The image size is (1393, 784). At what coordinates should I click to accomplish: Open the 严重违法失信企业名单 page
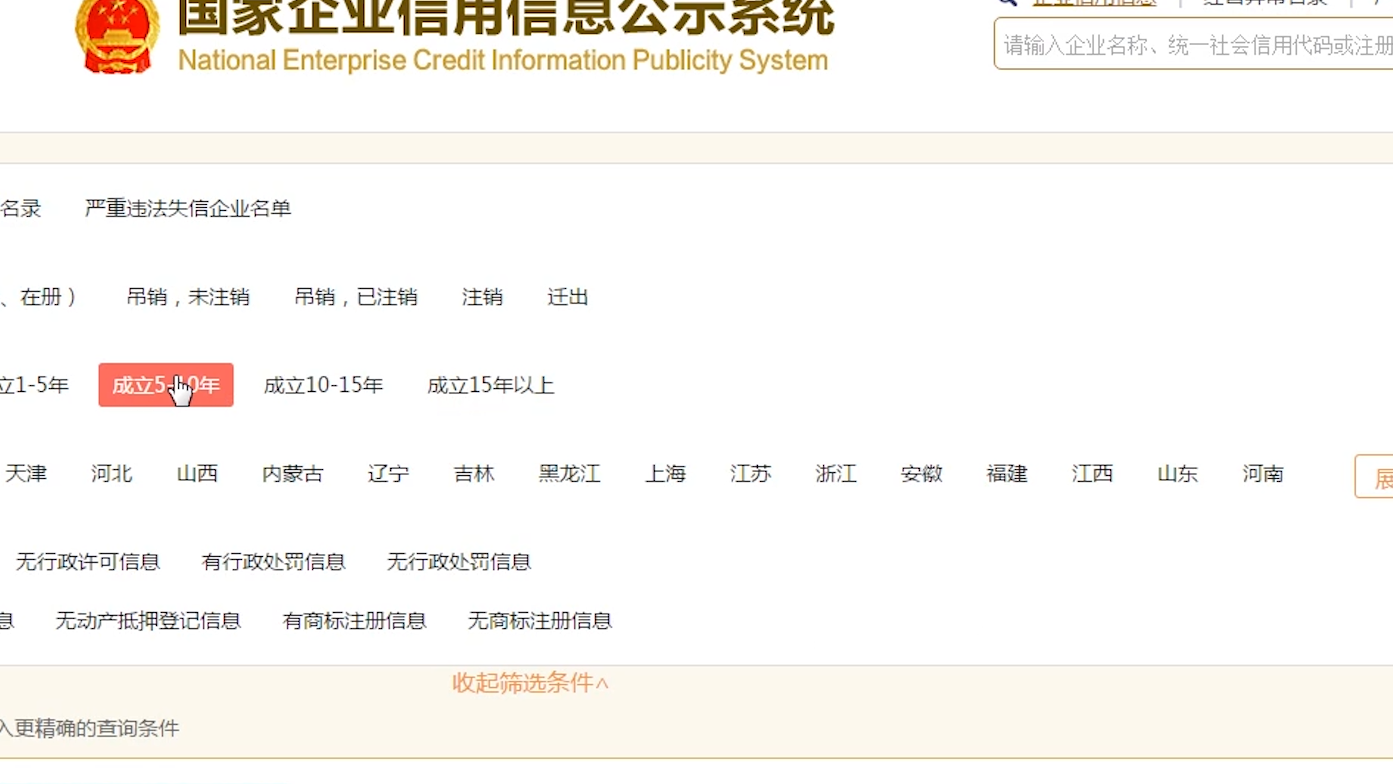186,209
